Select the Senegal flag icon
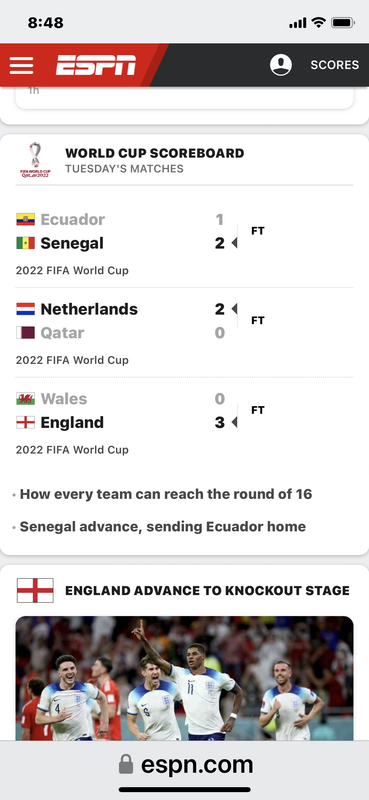The width and height of the screenshot is (369, 800). (26, 243)
